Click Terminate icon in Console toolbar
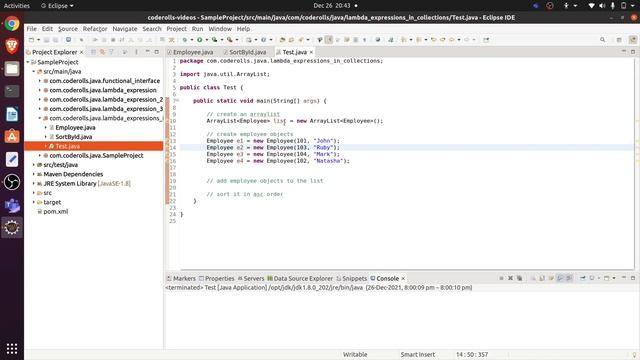Screen dimensions: 640x360 click(501, 278)
